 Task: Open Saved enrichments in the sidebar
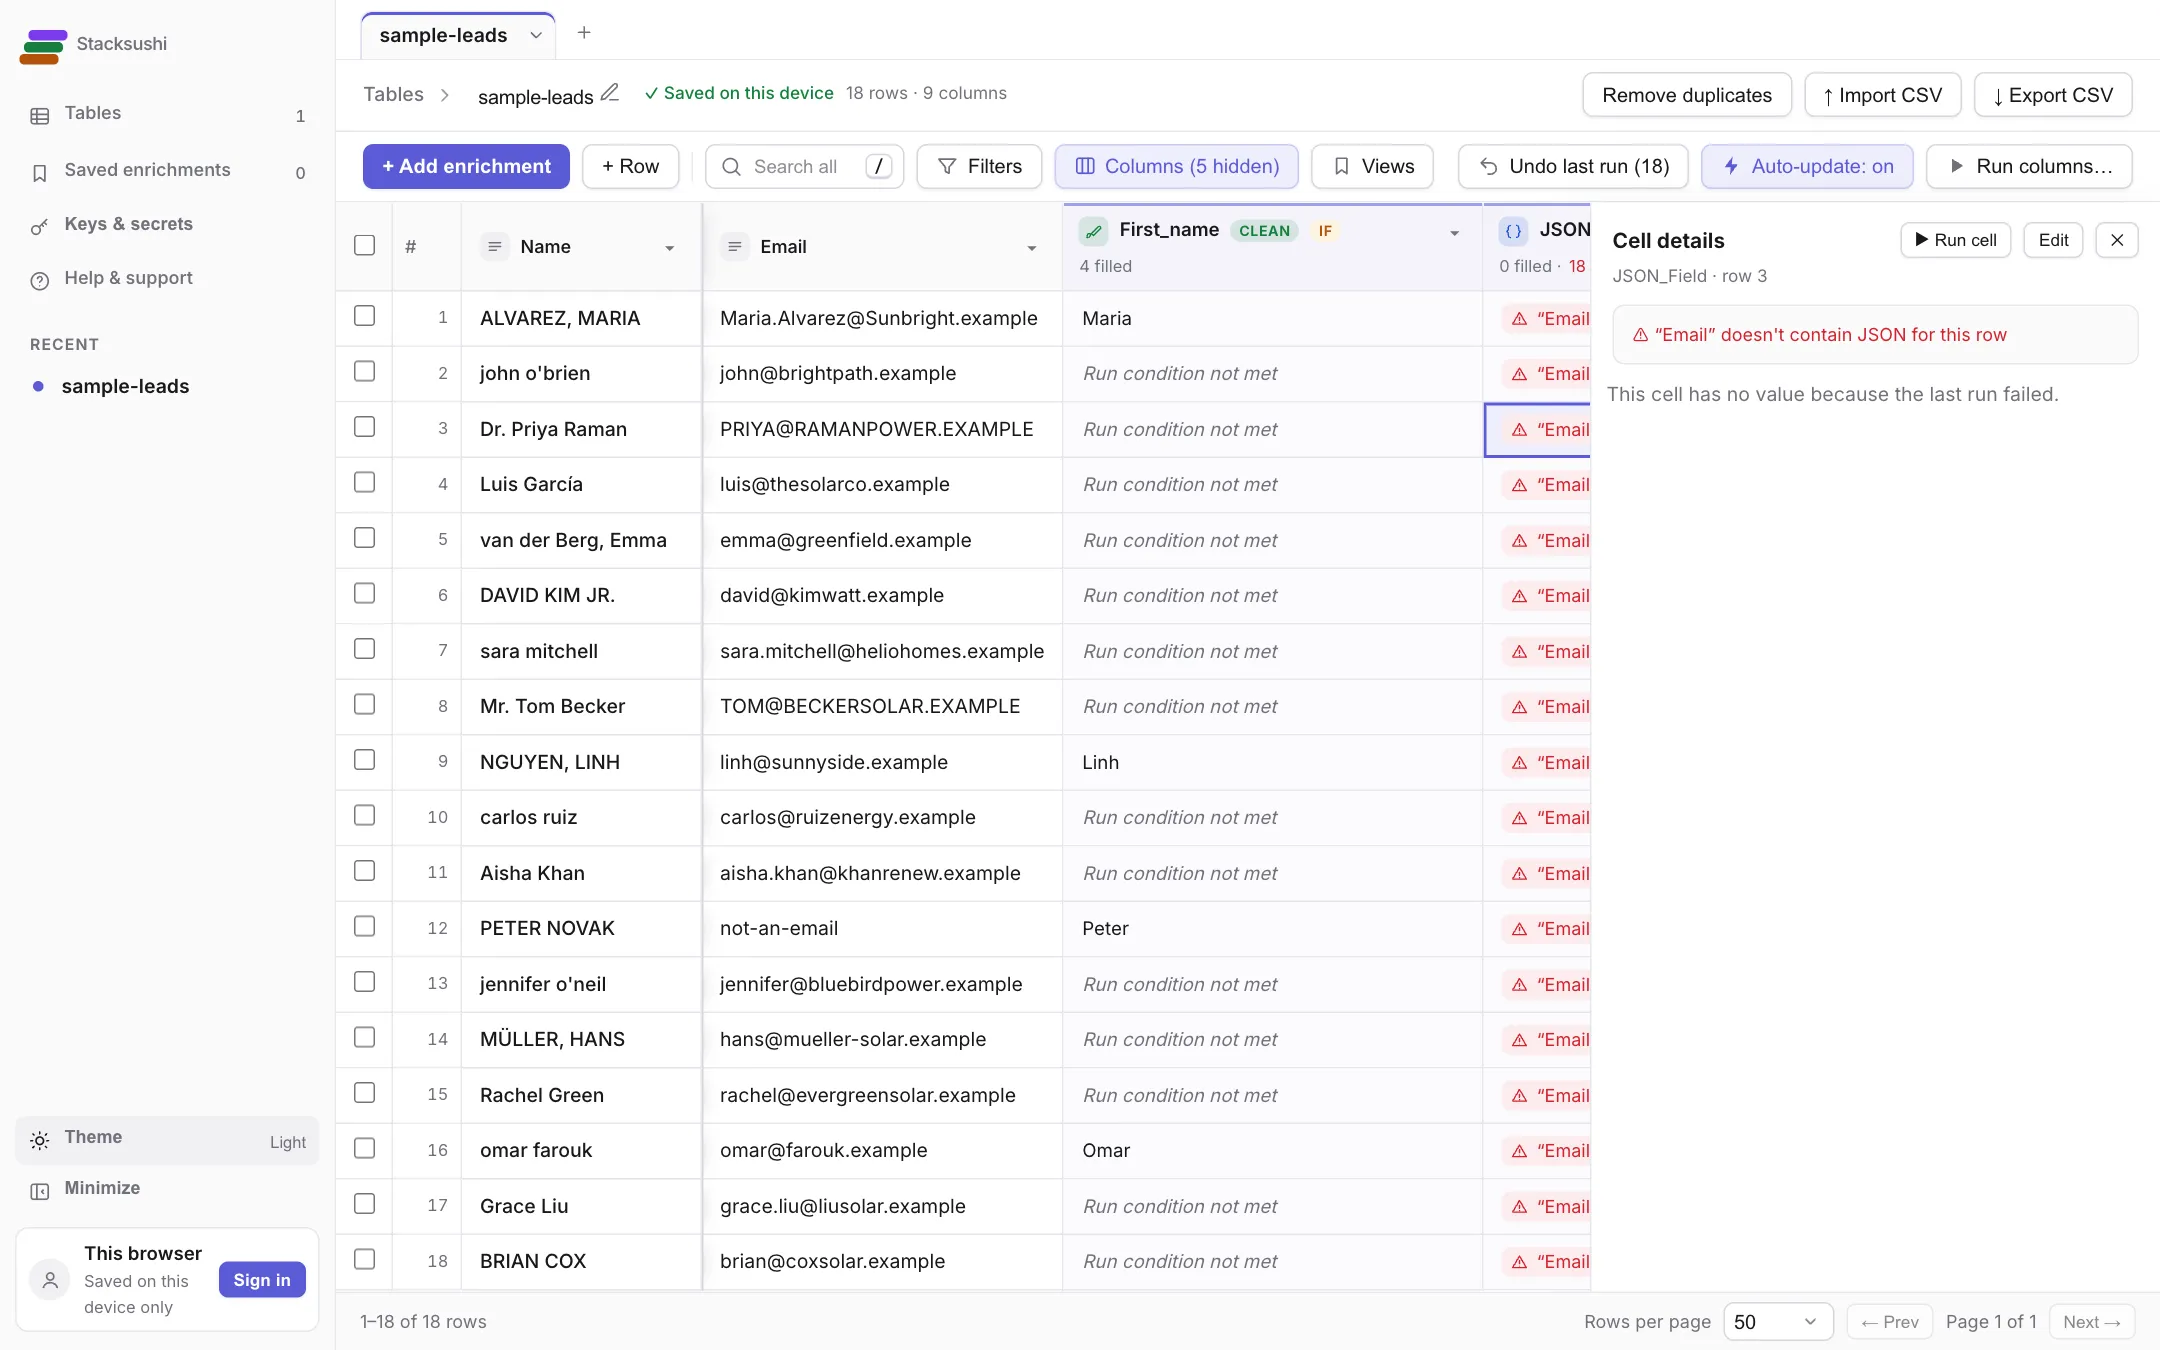[167, 171]
